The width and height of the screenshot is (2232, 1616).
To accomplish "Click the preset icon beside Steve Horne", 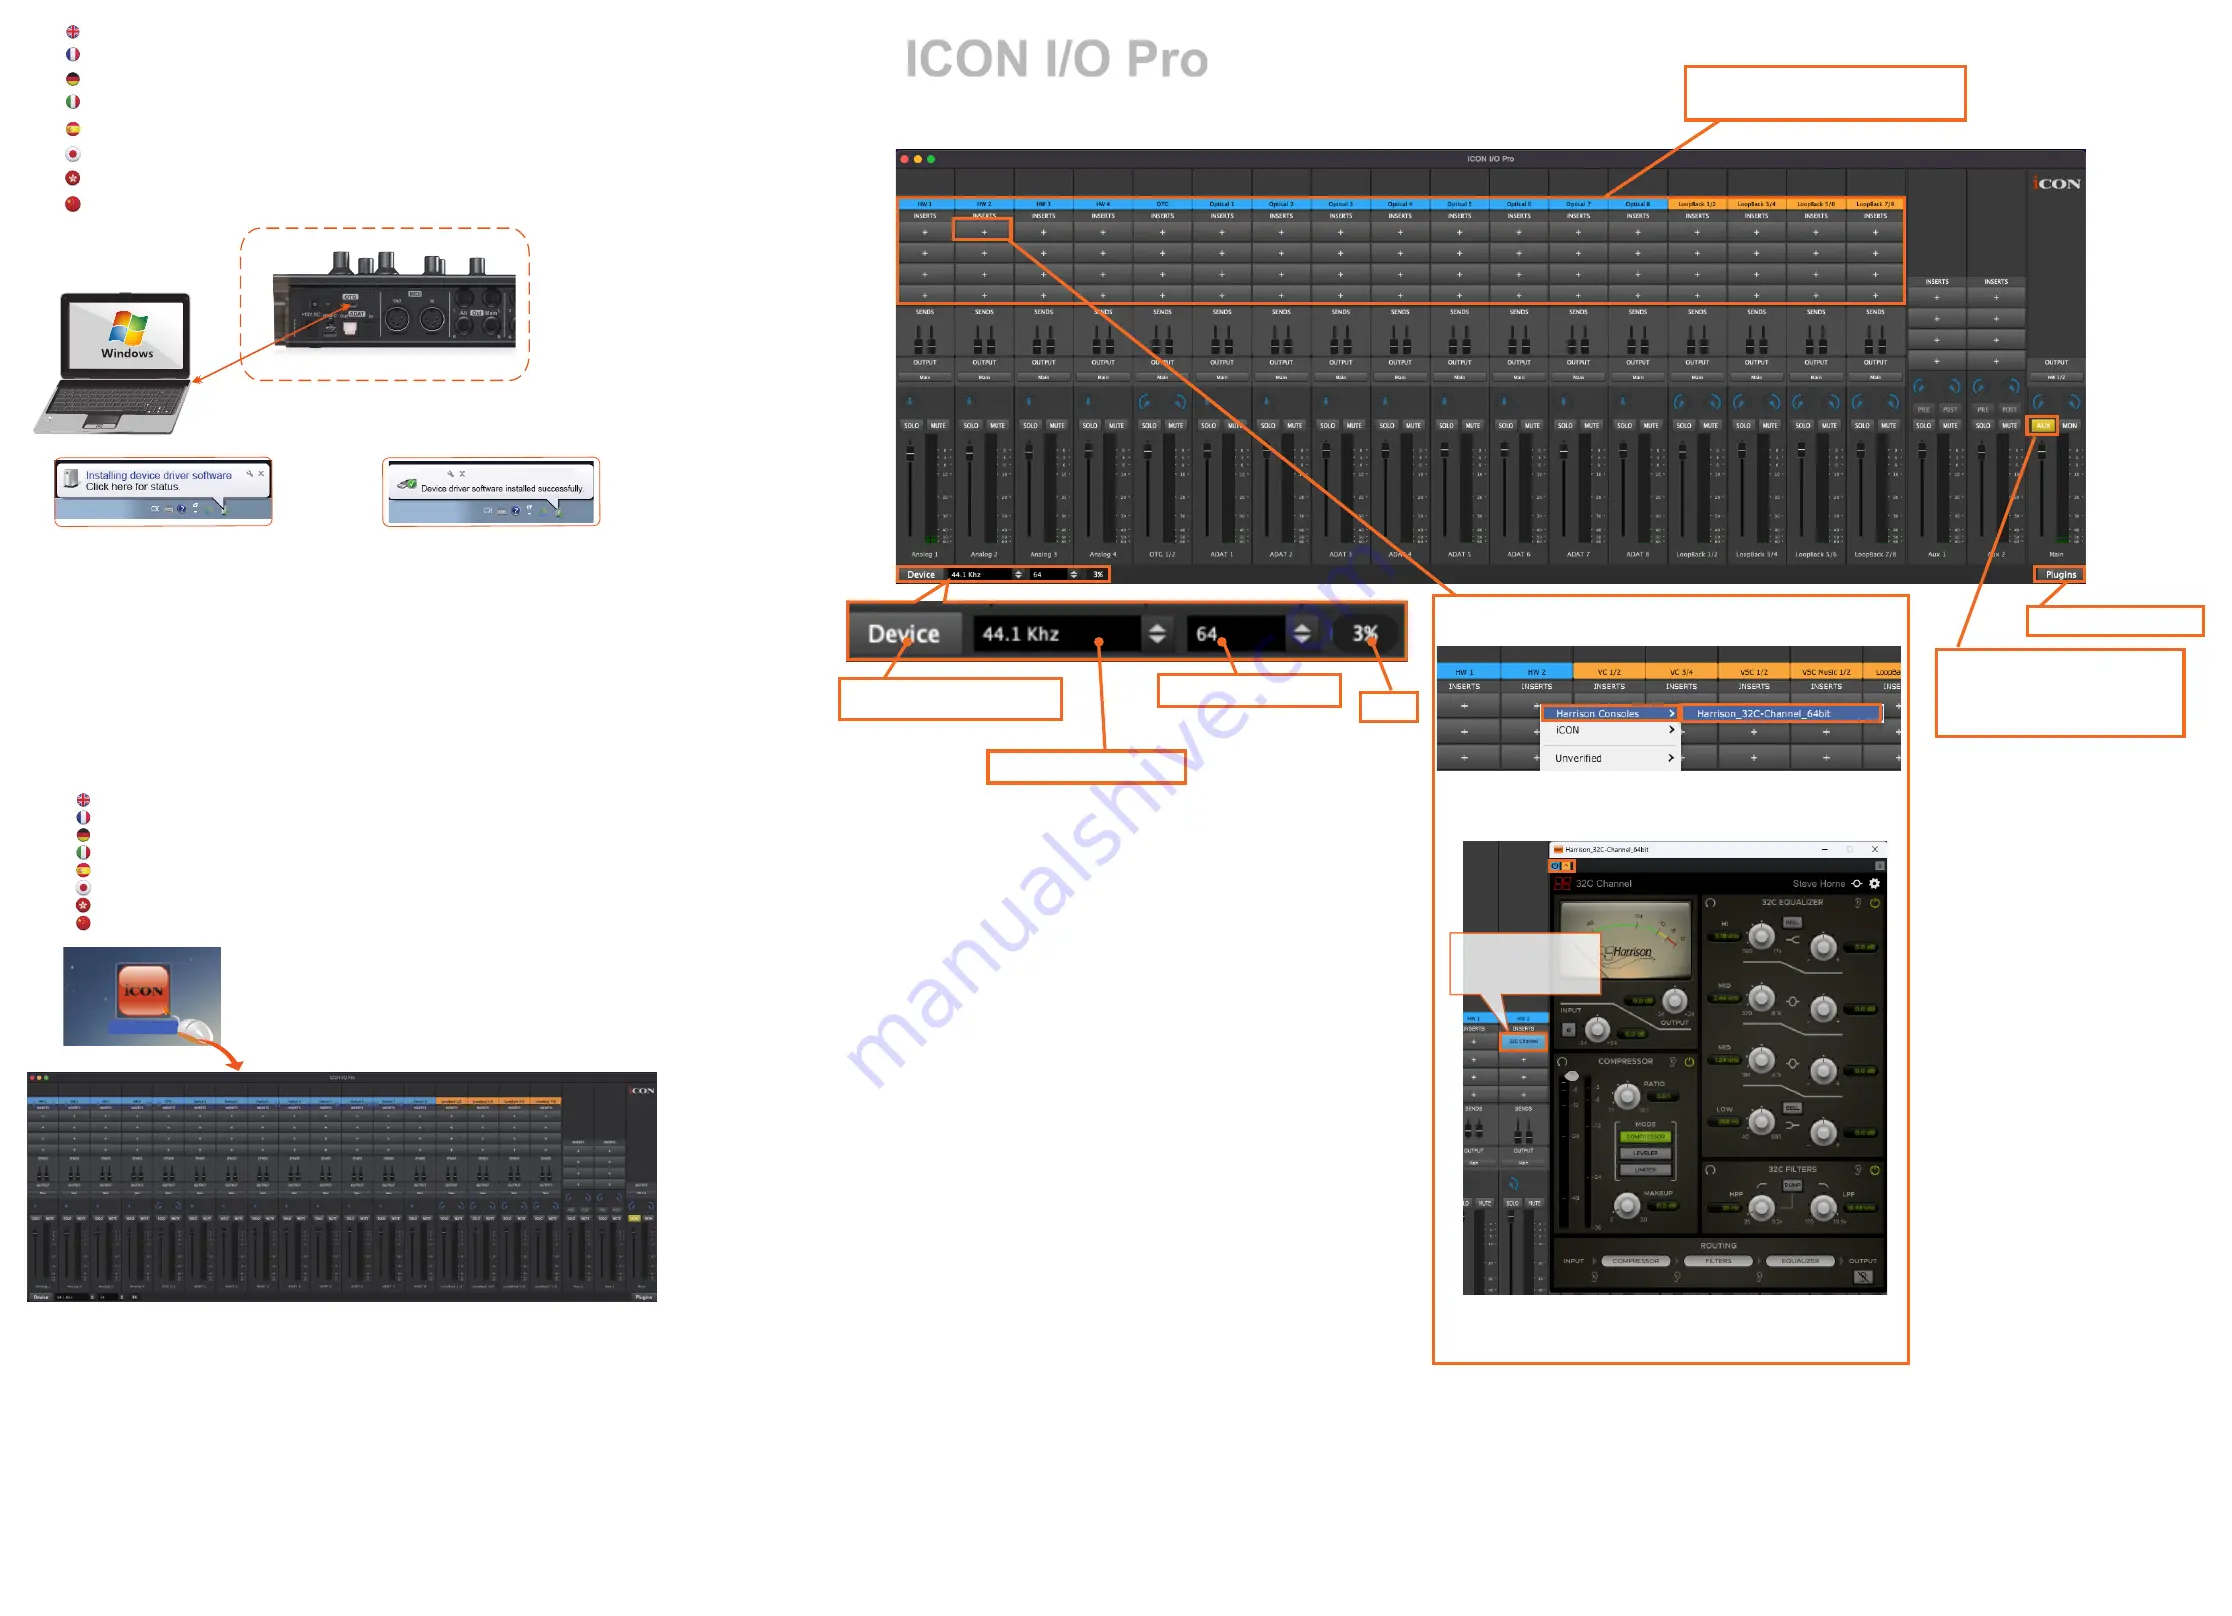I will click(1857, 883).
